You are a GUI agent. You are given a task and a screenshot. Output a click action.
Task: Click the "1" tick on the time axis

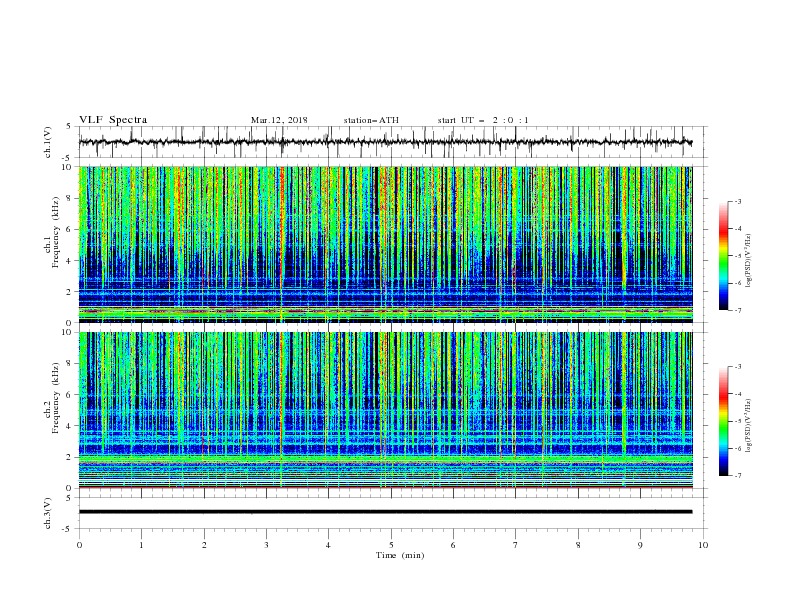pyautogui.click(x=141, y=545)
